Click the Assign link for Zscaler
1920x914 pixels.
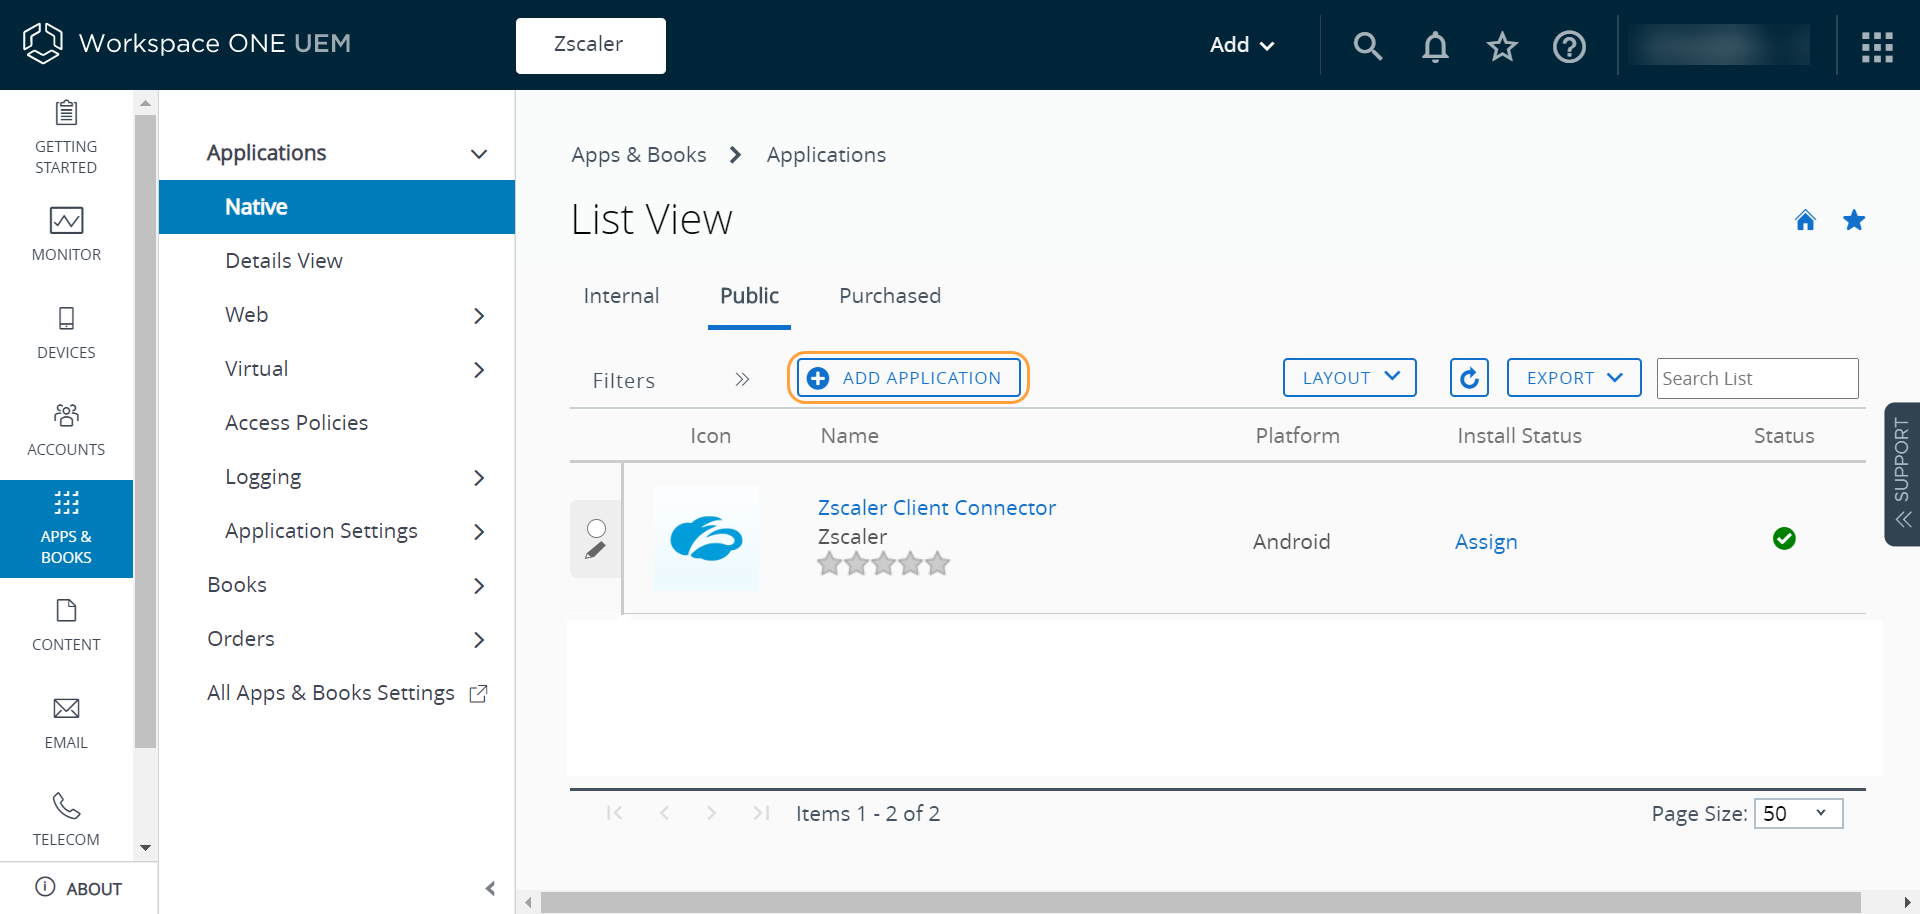pos(1485,542)
